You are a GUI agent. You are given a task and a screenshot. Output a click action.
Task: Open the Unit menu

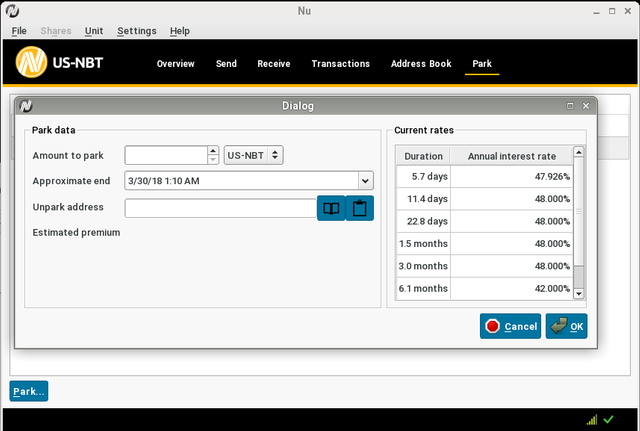(x=94, y=31)
